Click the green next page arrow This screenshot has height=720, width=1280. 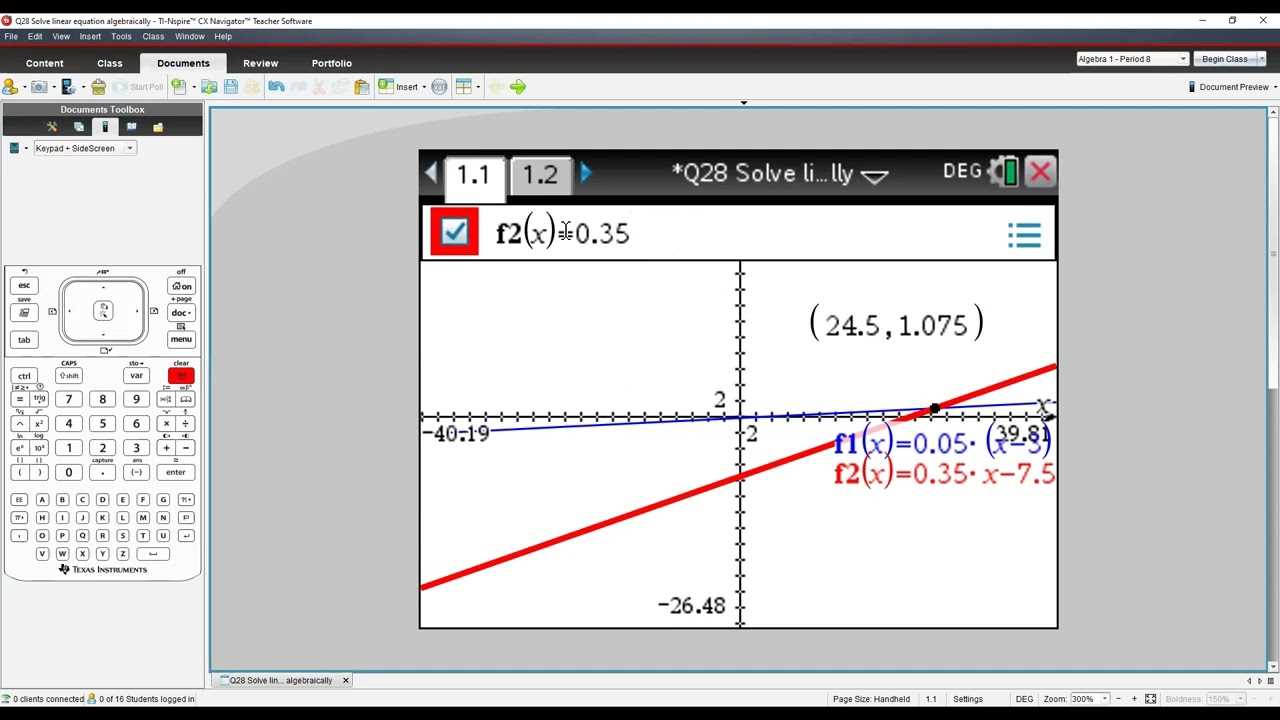pos(517,87)
